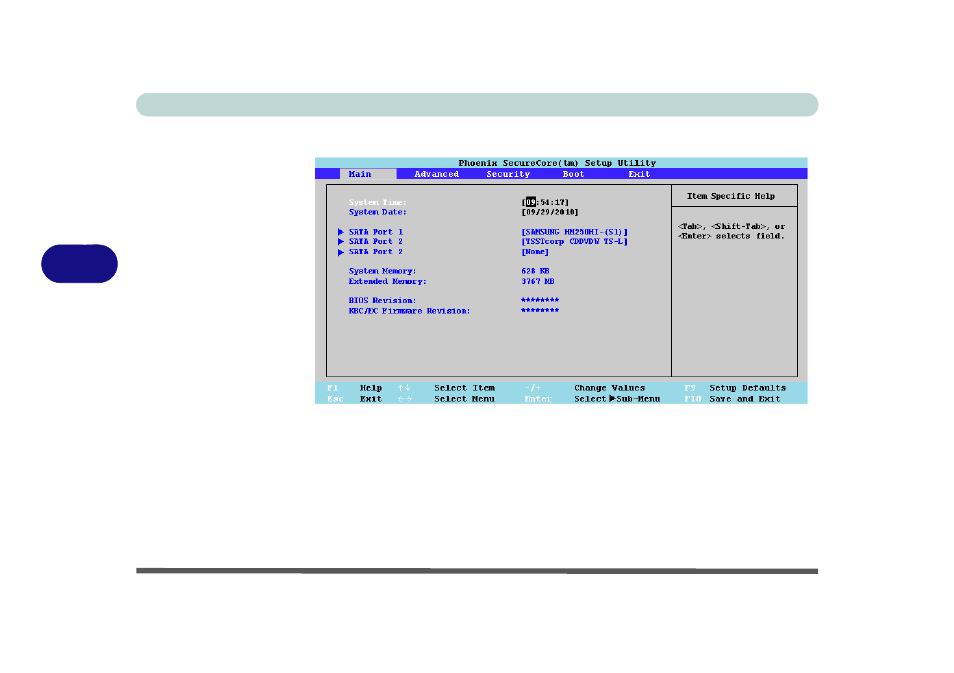Click the KBC/EC Firmware Revision label

[x=409, y=311]
